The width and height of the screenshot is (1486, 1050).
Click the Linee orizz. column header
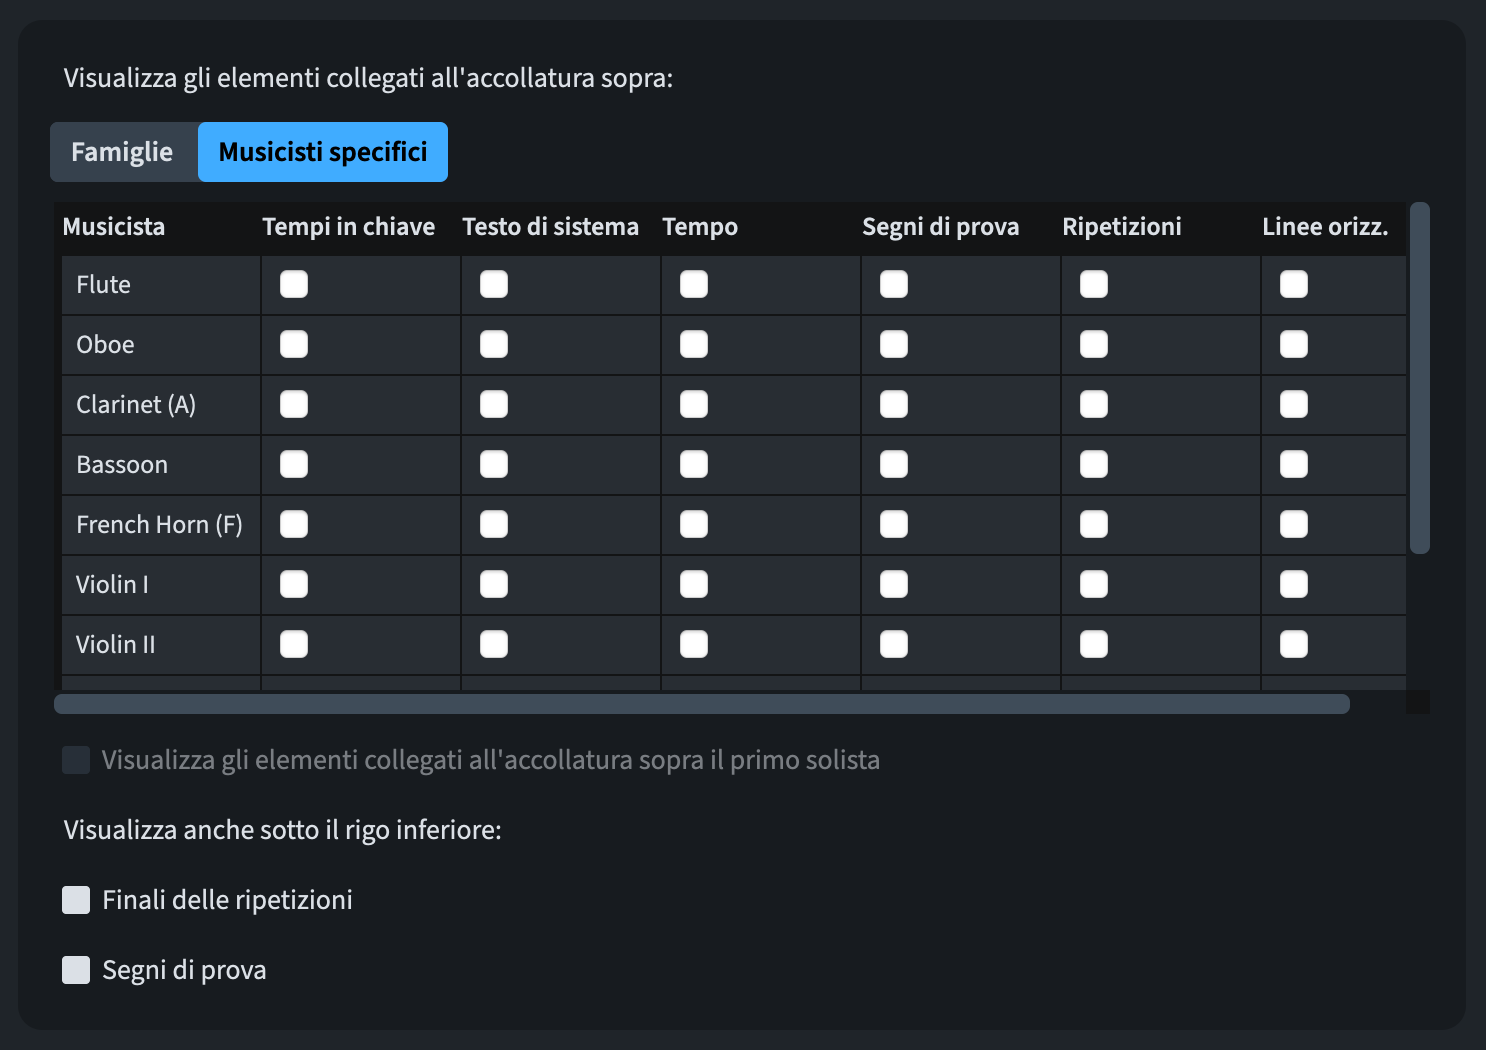[x=1325, y=227]
